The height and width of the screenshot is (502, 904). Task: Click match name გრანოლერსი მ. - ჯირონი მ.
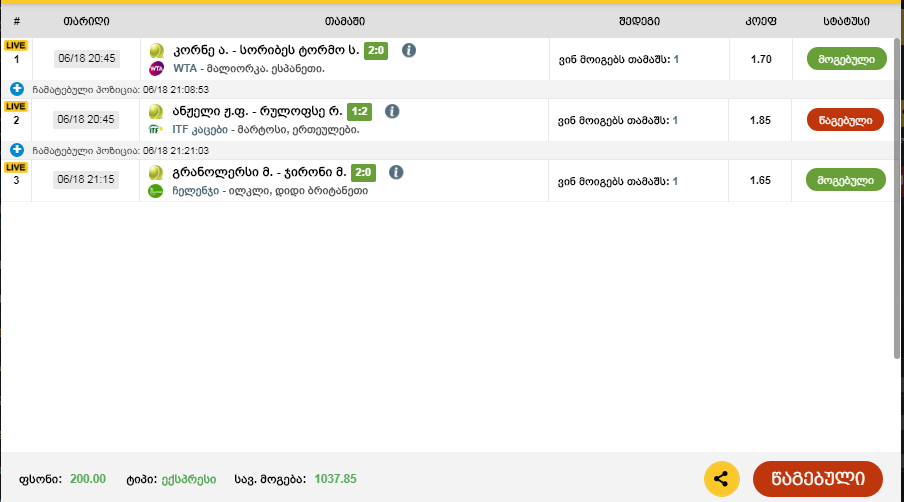click(x=259, y=173)
